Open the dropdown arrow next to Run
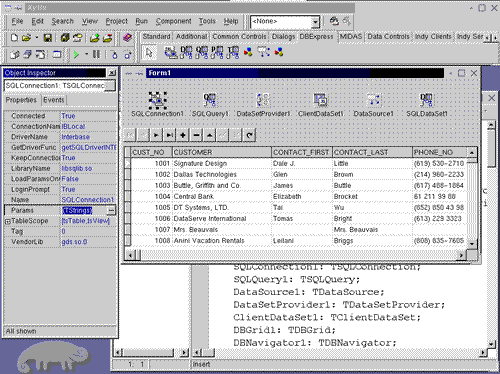The height and width of the screenshot is (374, 500). (x=86, y=54)
